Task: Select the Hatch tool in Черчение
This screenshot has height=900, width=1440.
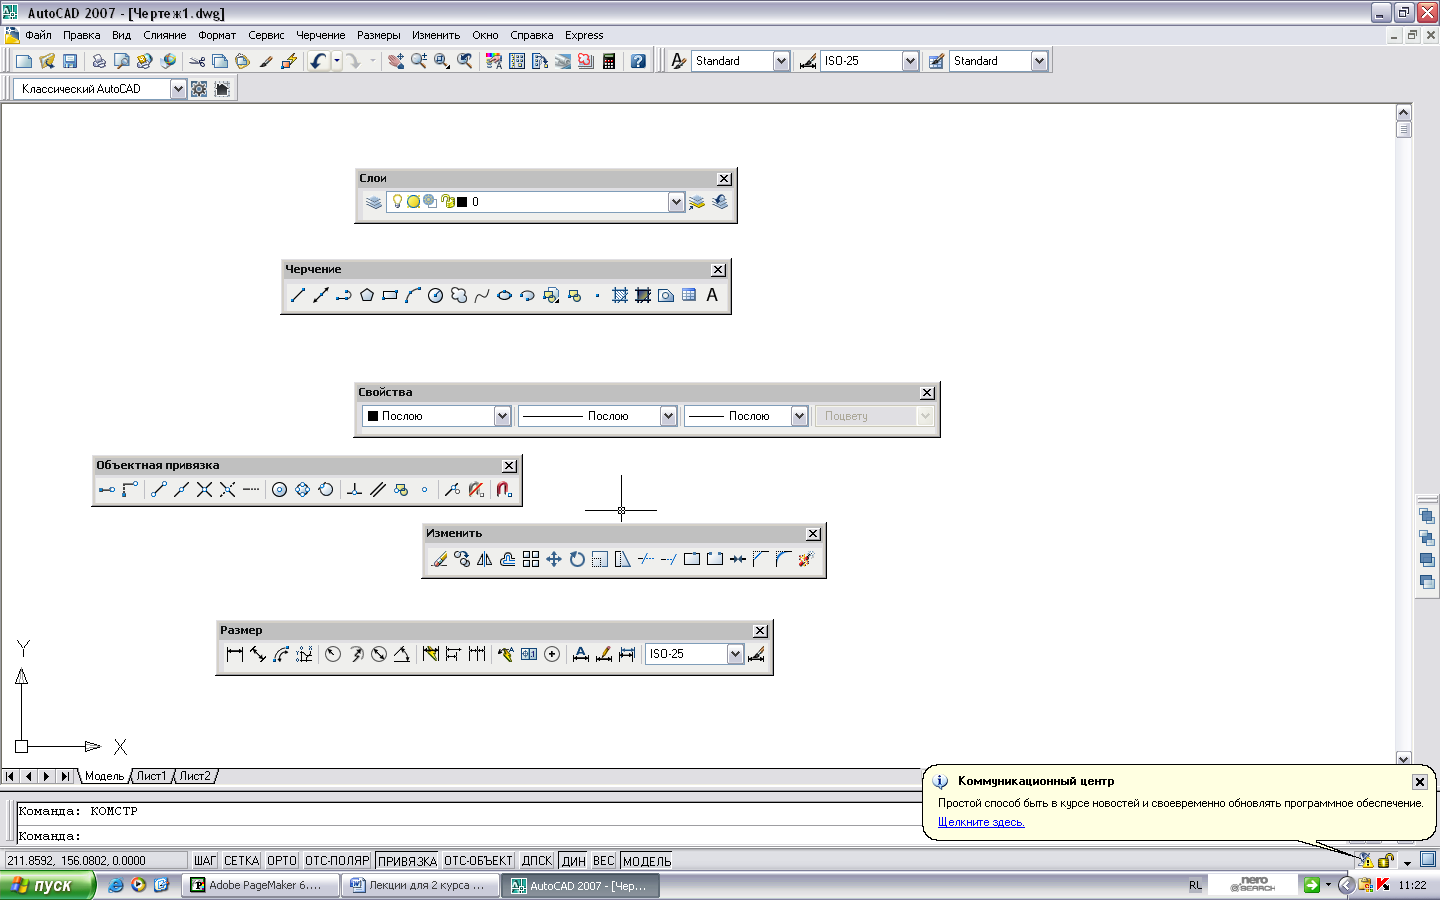Action: click(620, 295)
